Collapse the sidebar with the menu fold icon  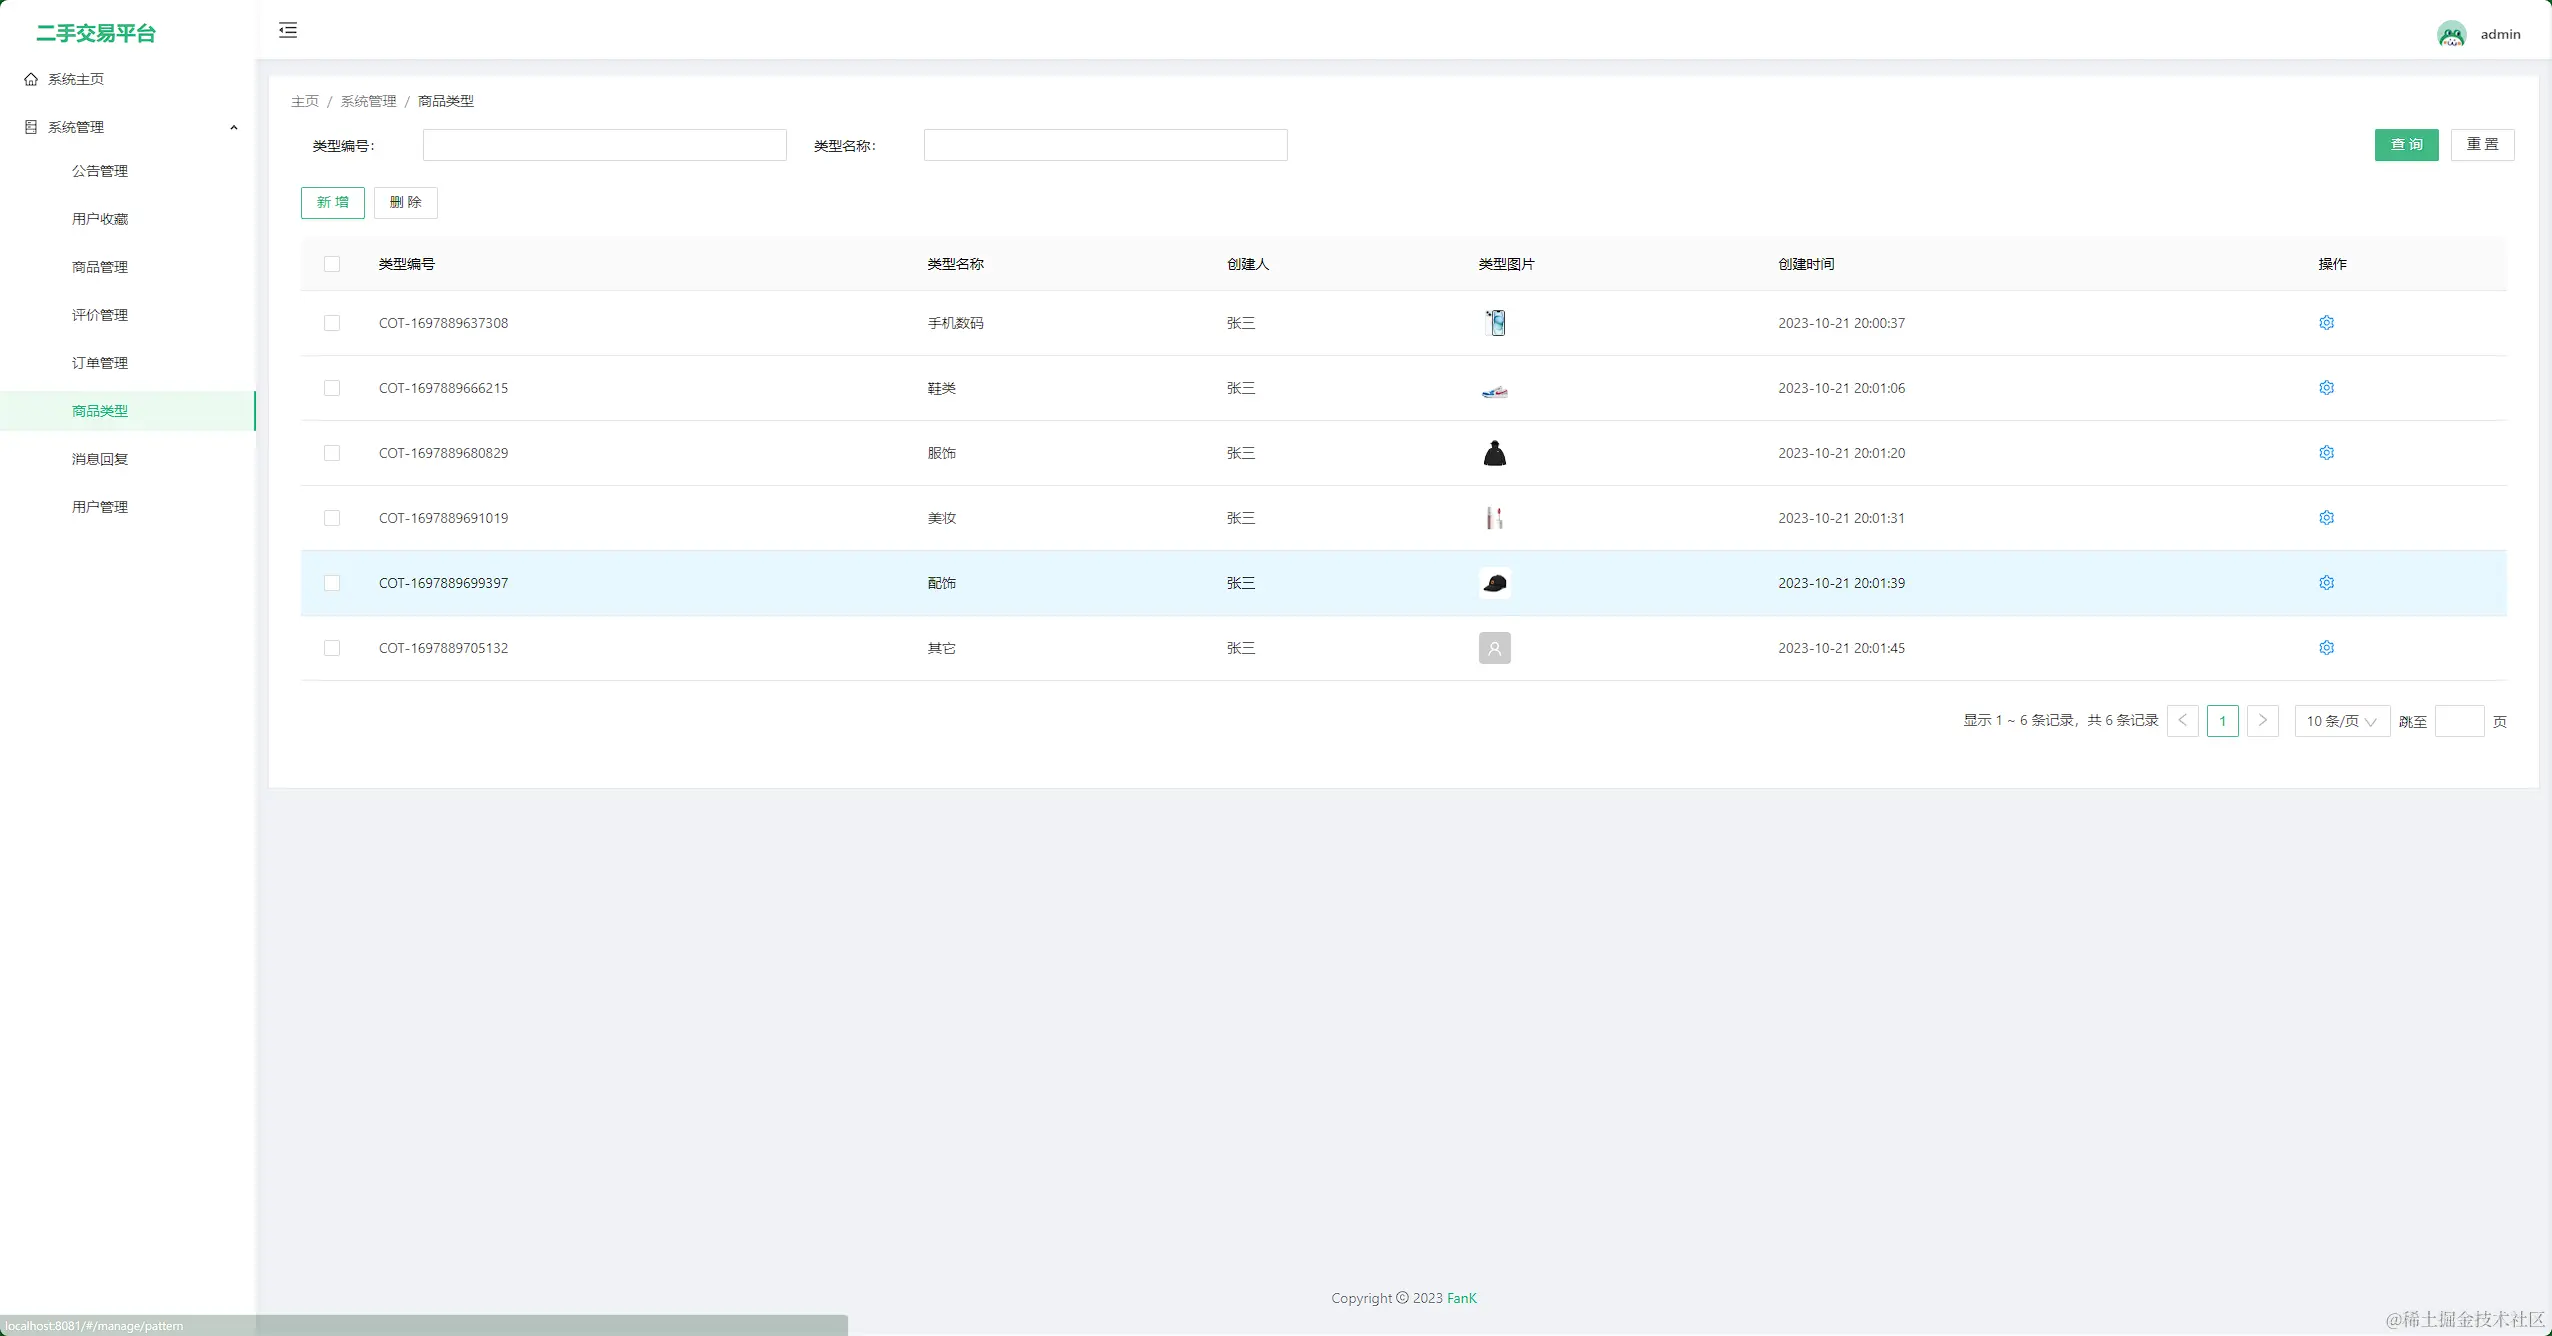click(288, 30)
